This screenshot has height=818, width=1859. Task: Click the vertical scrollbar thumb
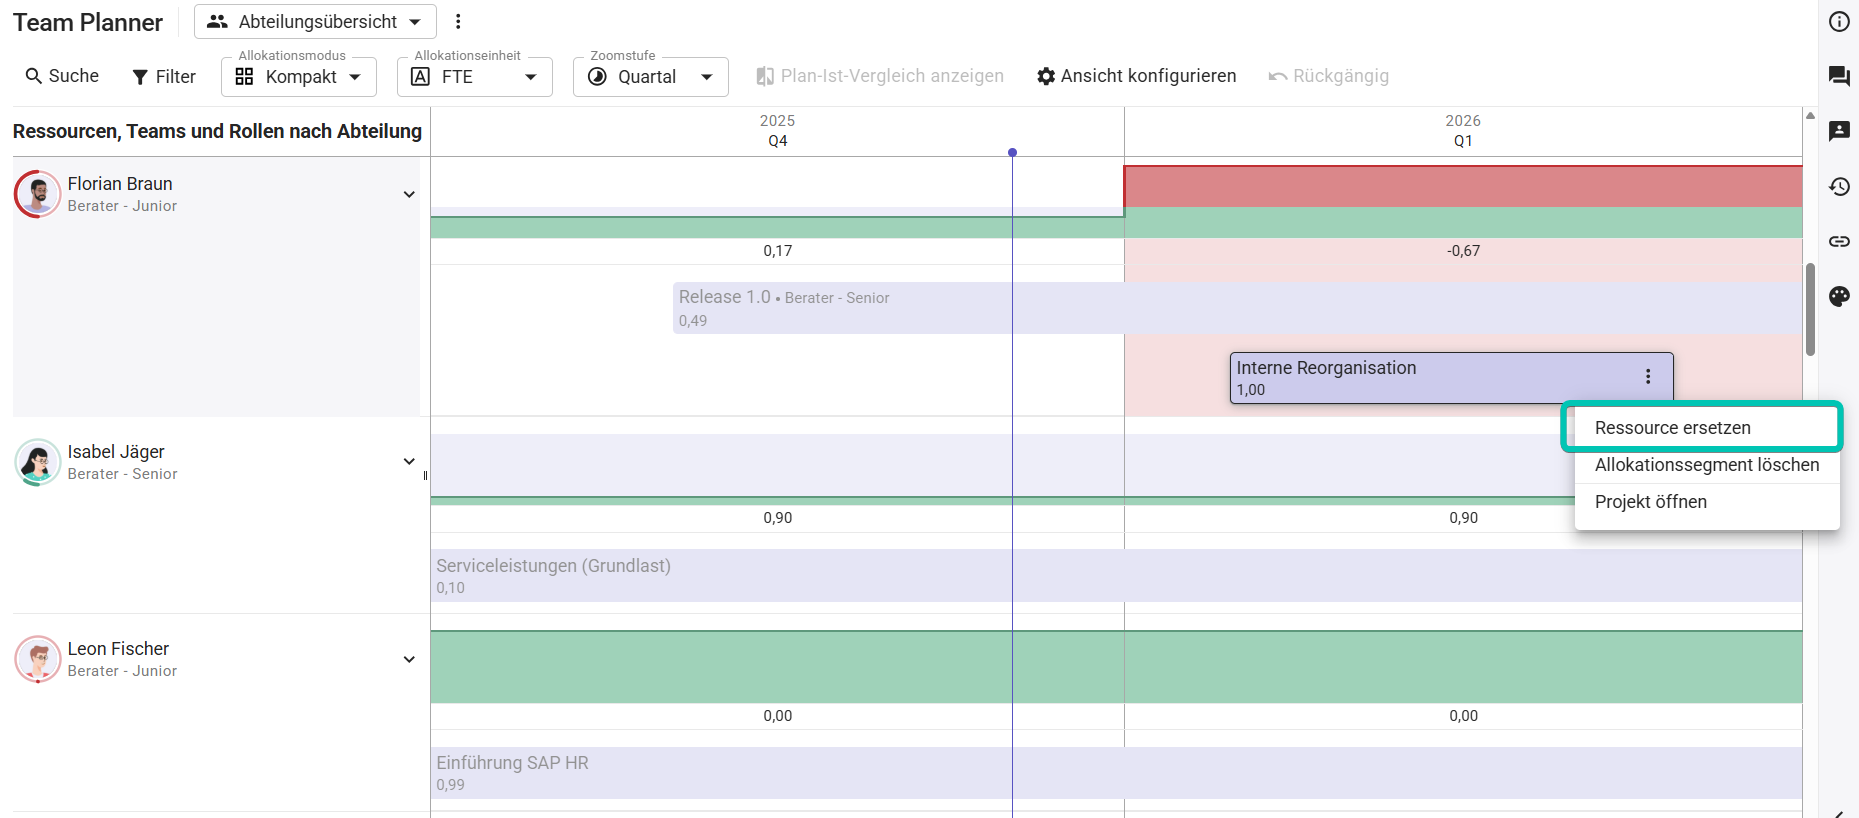point(1810,309)
